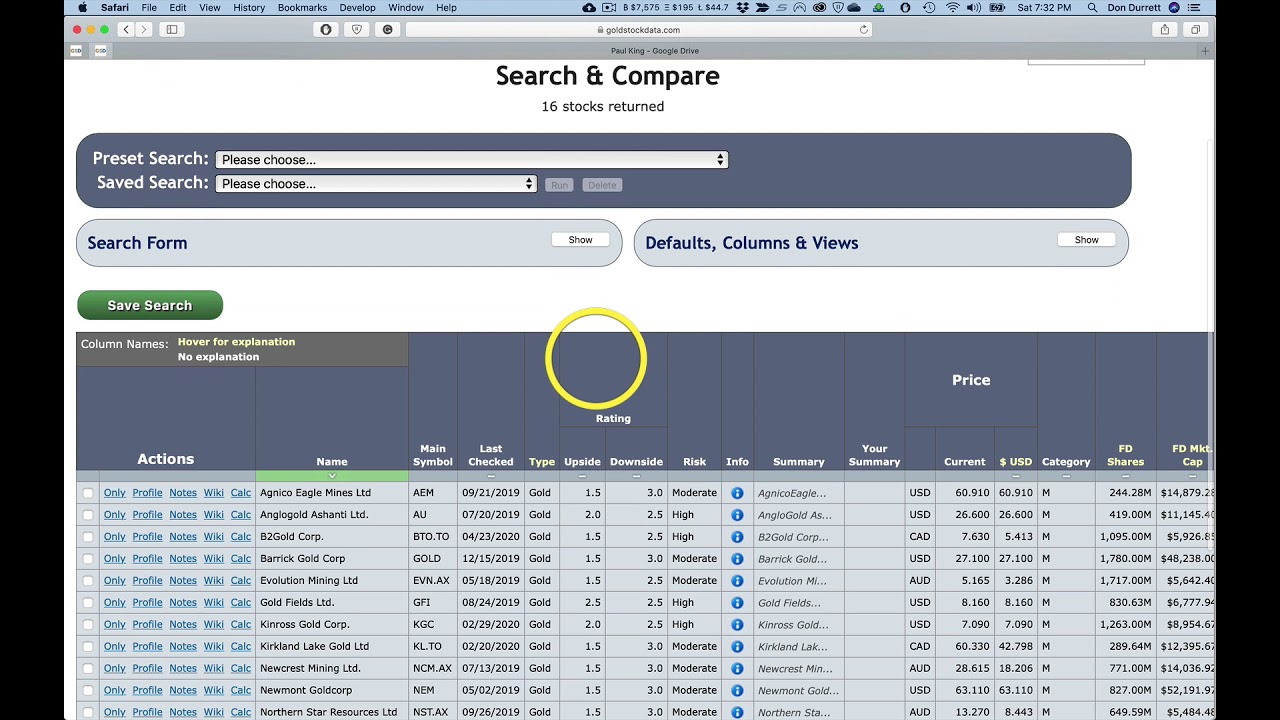
Task: Click Safari's forward arrow button
Action: click(x=143, y=30)
